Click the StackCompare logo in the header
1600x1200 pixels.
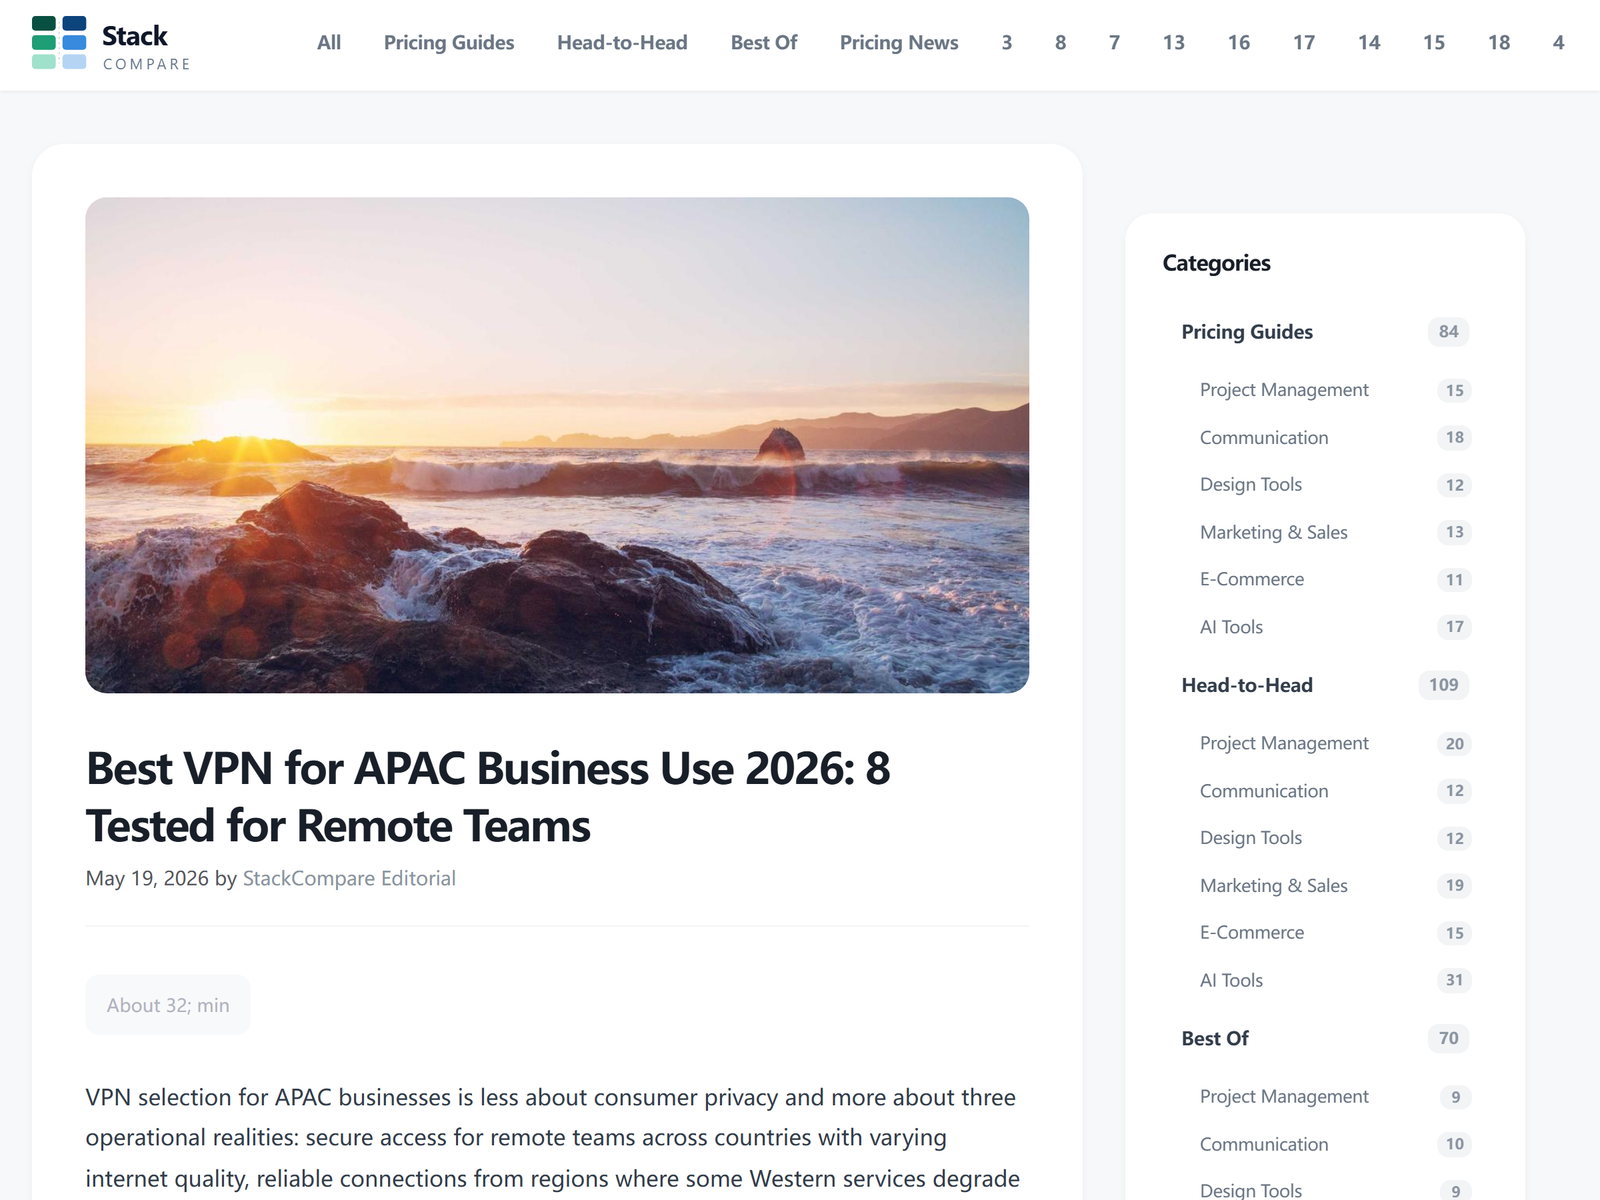(x=111, y=43)
